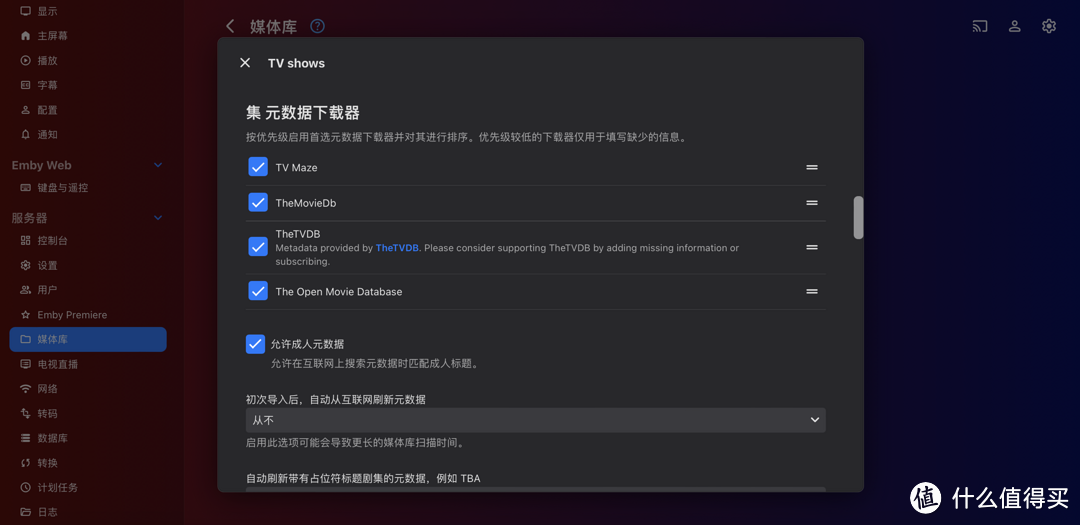Click the dashboard grid icon beside 控制台

click(25, 240)
